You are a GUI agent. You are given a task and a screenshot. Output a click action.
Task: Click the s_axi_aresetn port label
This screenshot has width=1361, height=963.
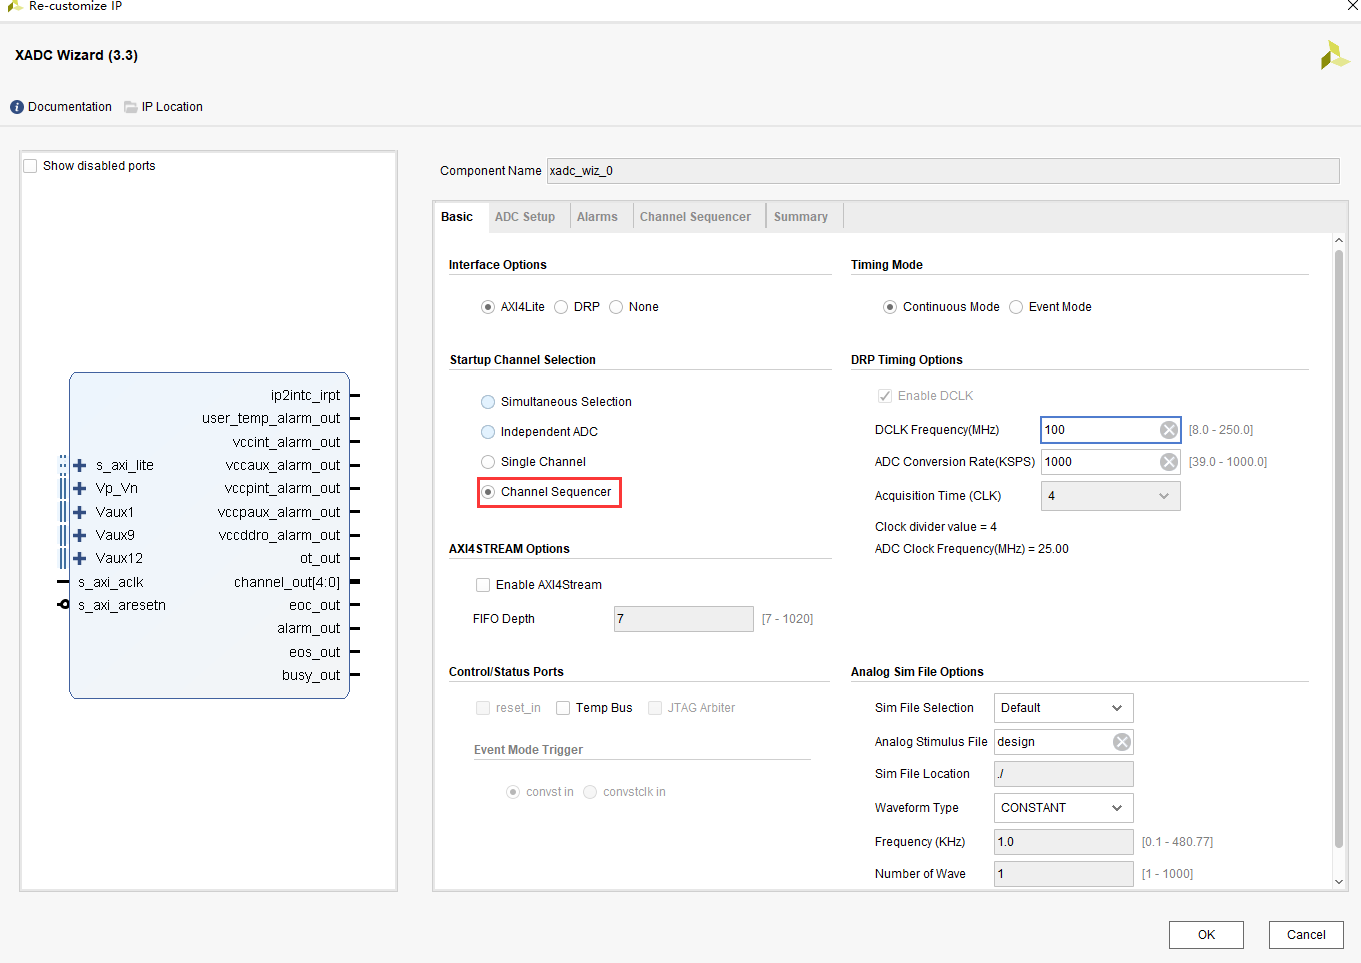tap(122, 605)
